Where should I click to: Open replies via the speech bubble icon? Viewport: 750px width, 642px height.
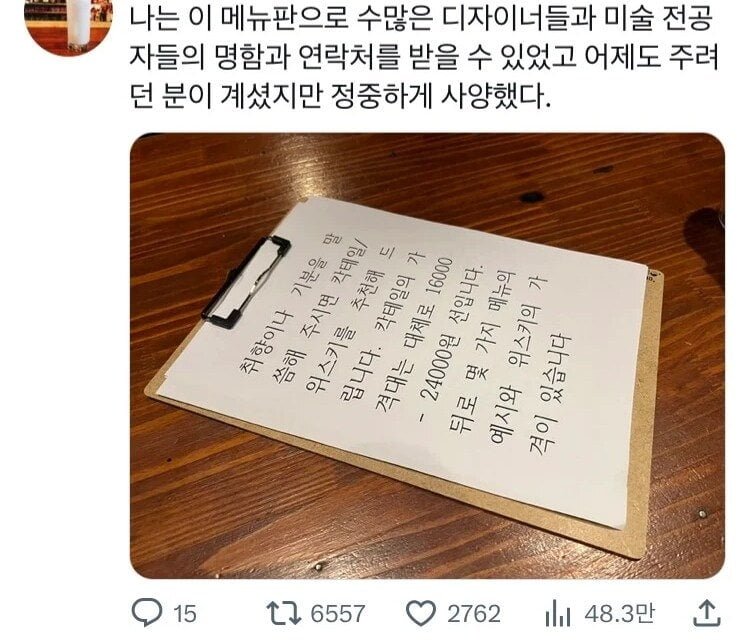point(147,613)
